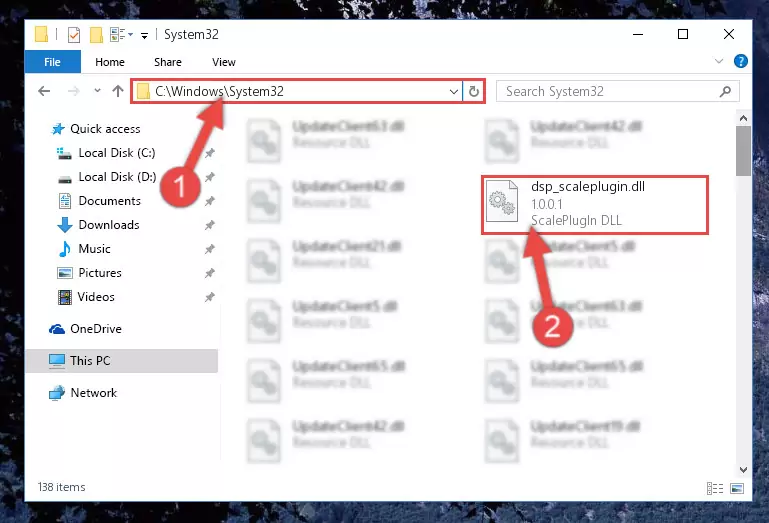Viewport: 769px width, 523px height.
Task: Click the pin icon next to Music
Action: (x=209, y=249)
